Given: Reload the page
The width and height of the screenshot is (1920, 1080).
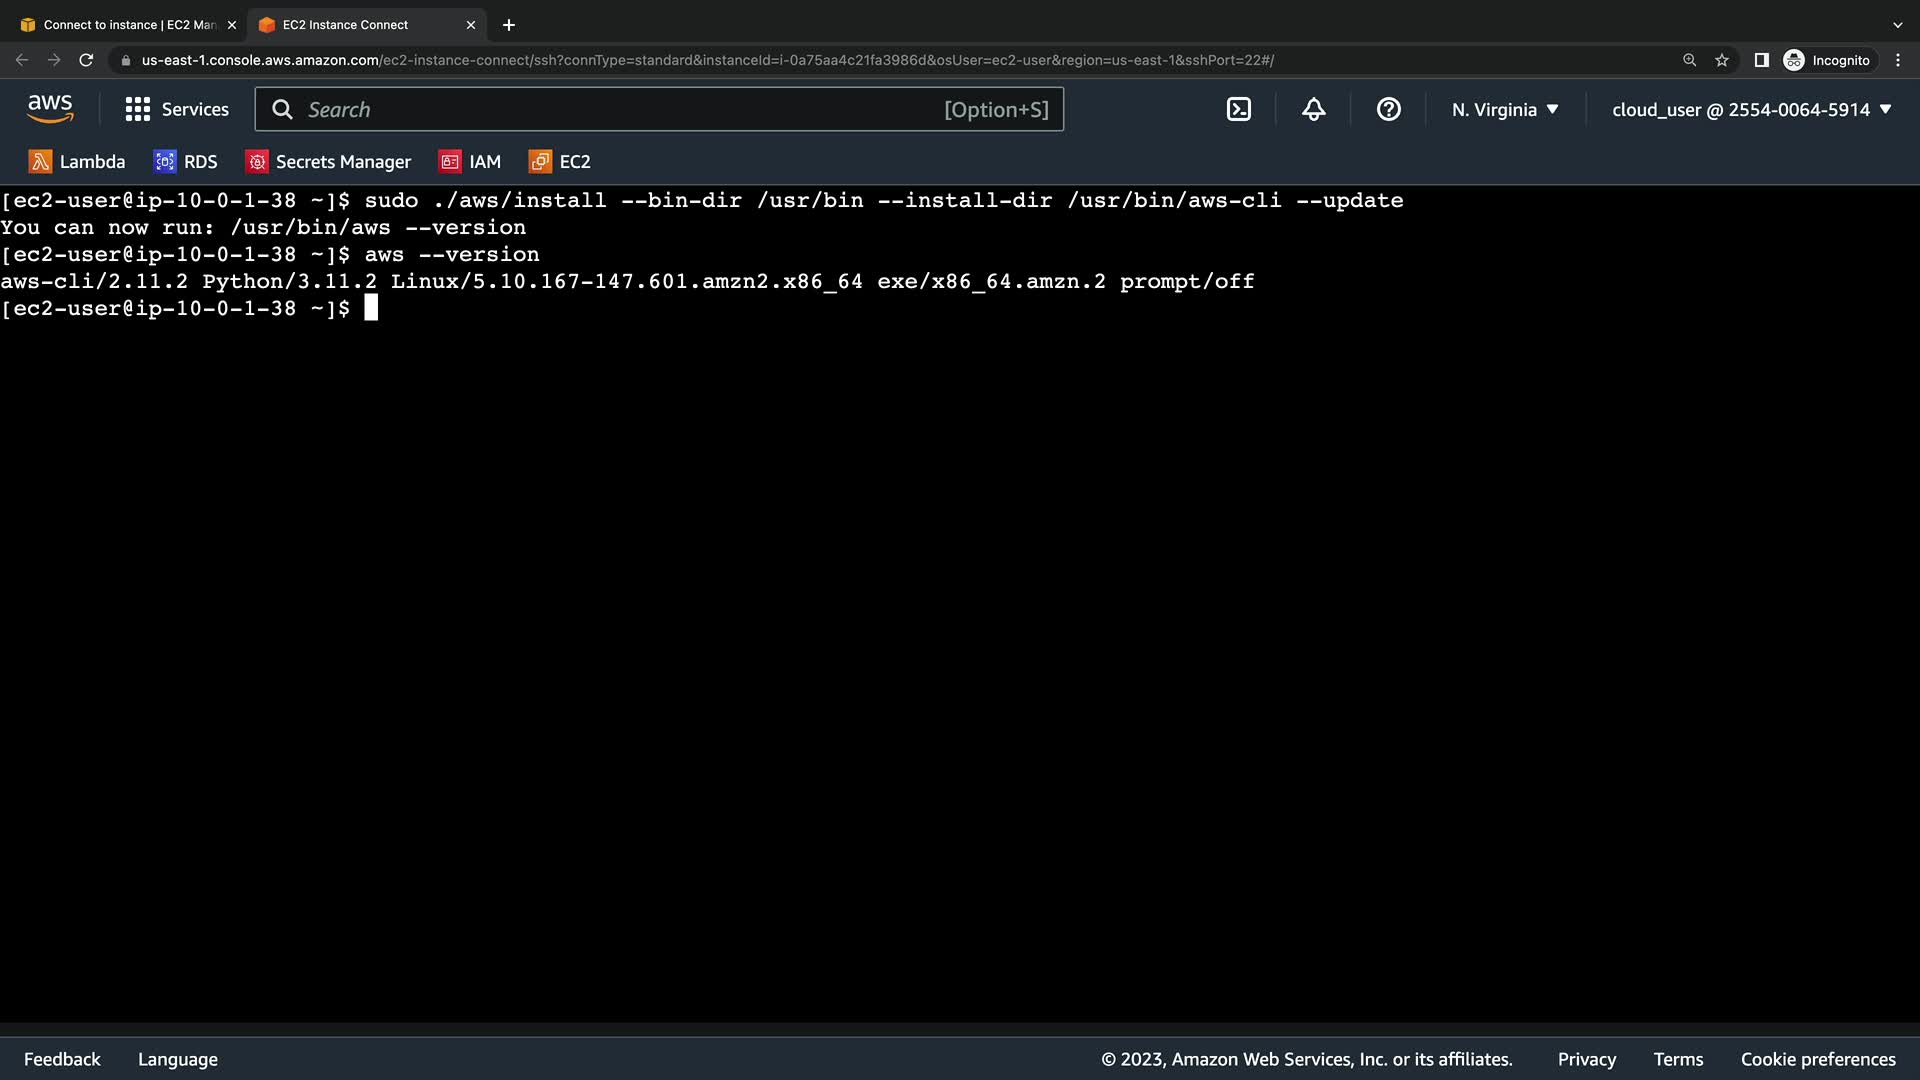Looking at the screenshot, I should [x=86, y=60].
